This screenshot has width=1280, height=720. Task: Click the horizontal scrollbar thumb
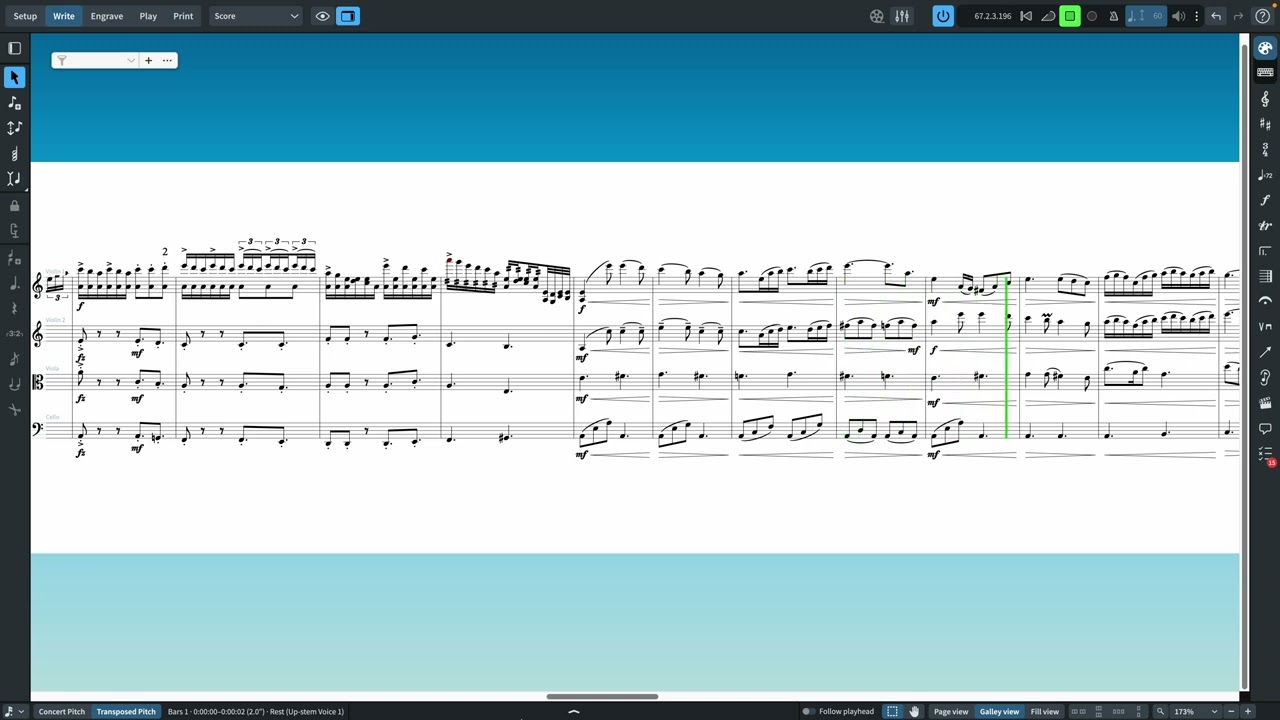pyautogui.click(x=602, y=696)
